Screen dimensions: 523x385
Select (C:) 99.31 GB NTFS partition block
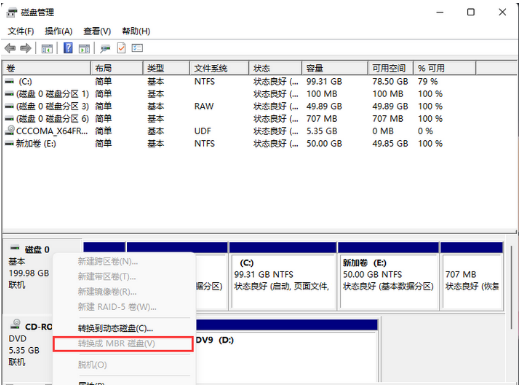click(283, 277)
